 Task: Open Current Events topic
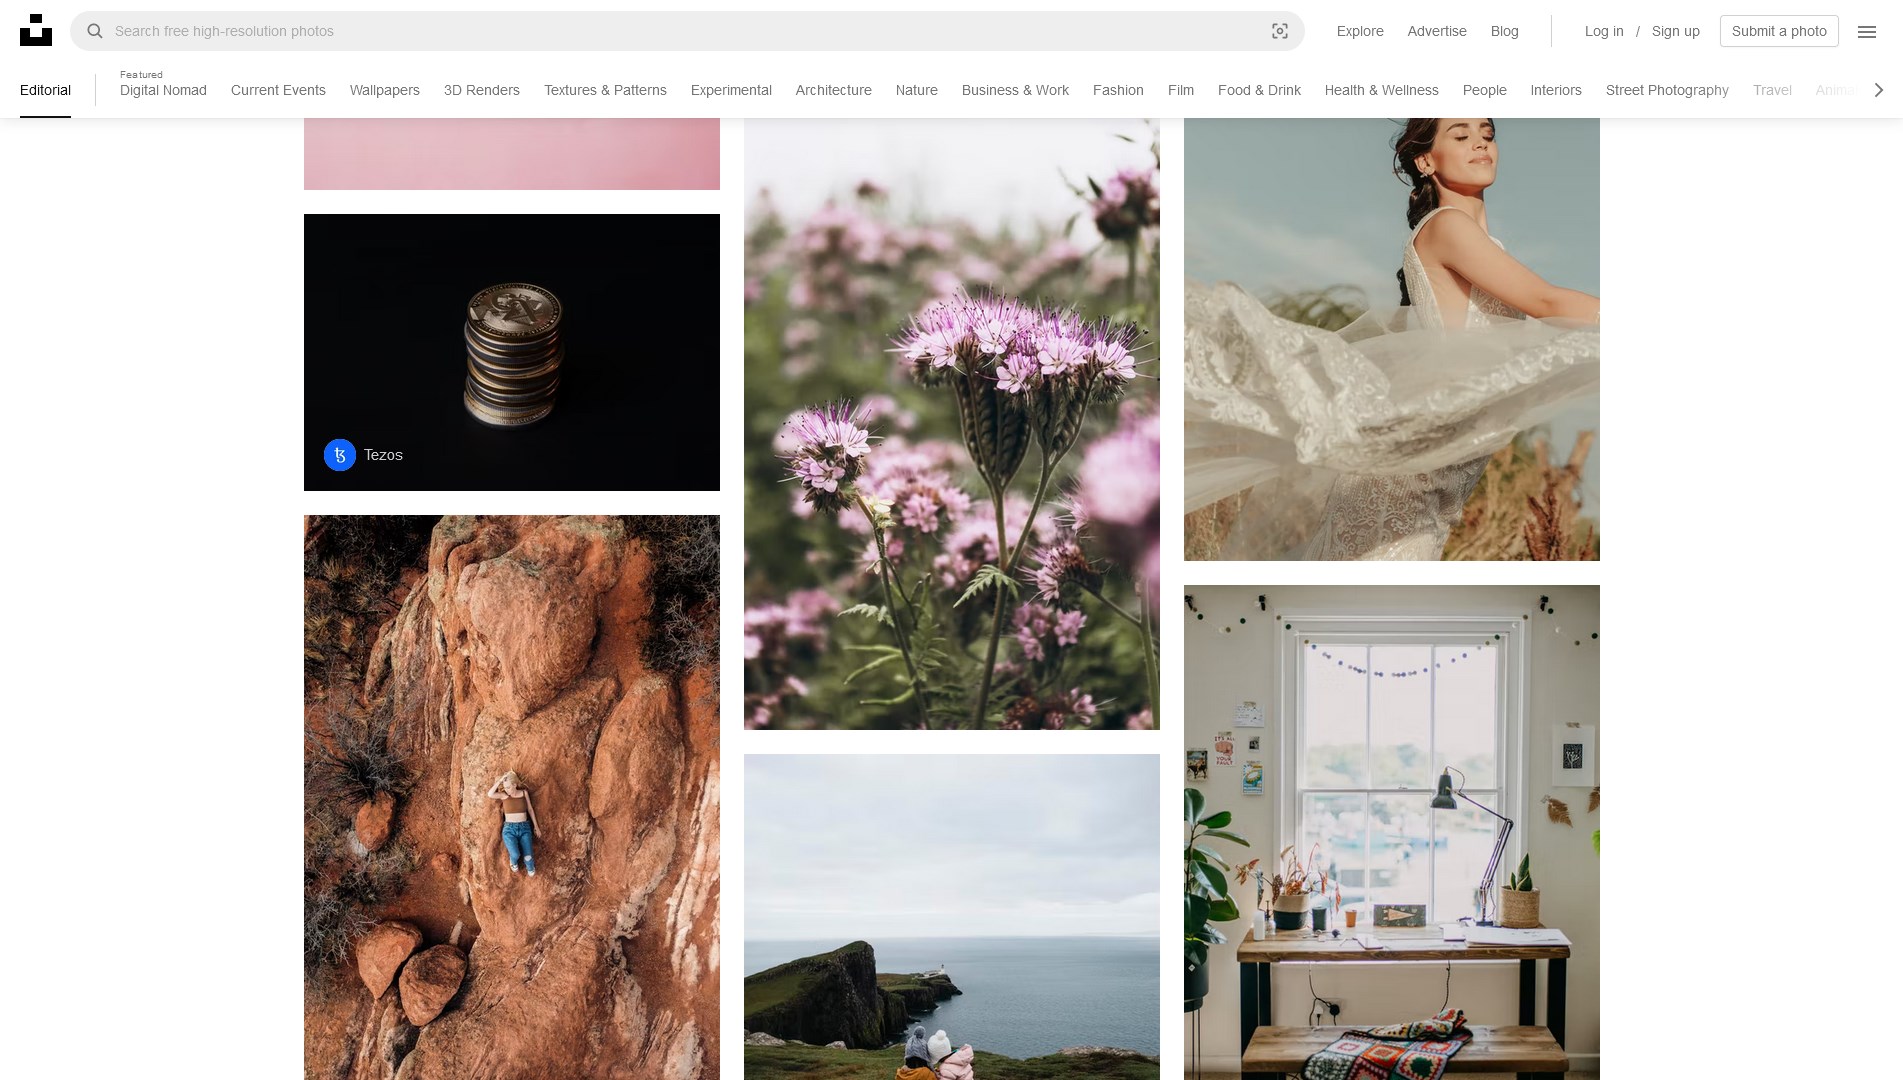pos(278,90)
